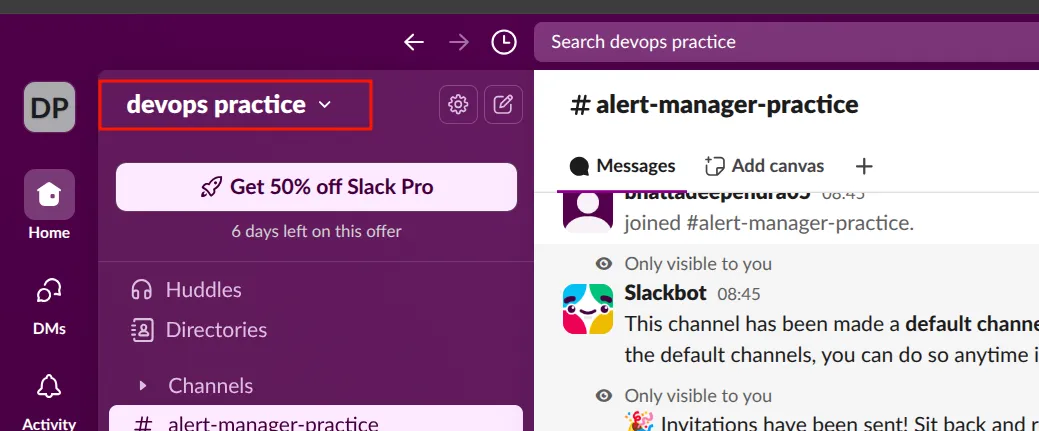
Task: Open Activity bell in the sidebar
Action: 49,401
